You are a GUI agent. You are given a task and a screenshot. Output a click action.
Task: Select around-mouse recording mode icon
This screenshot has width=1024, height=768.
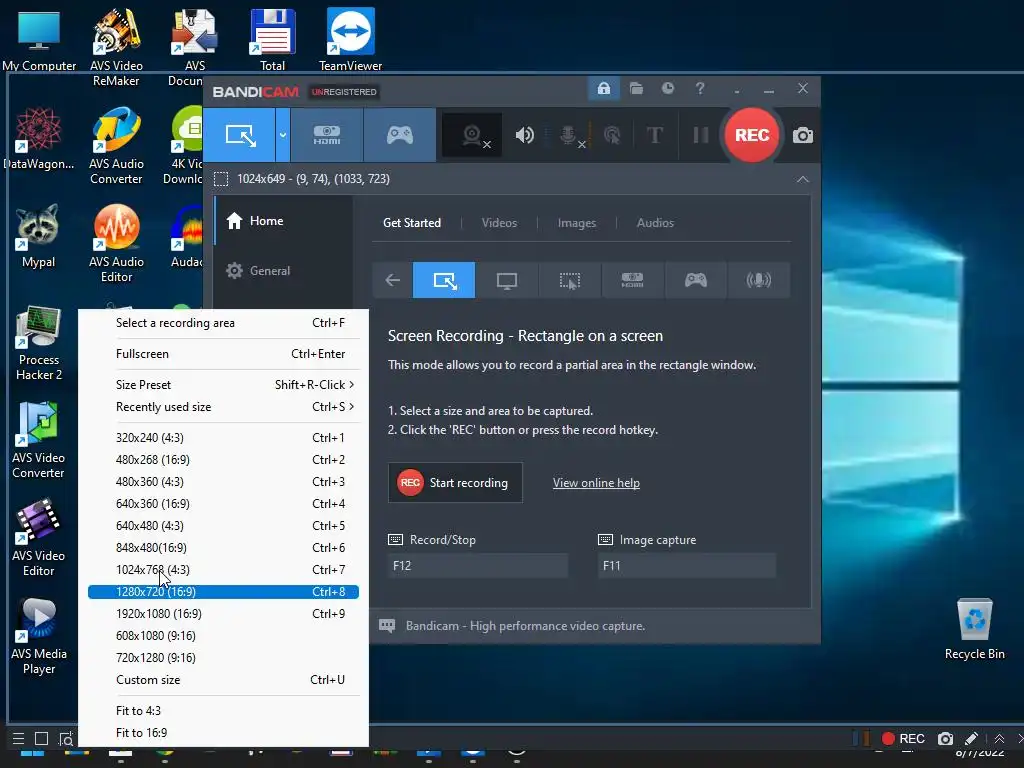(569, 280)
